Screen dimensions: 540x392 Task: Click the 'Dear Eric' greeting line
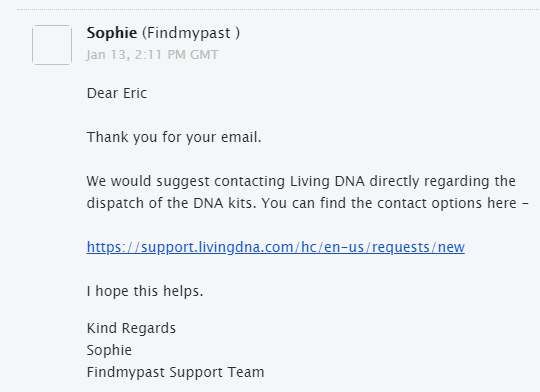click(117, 93)
